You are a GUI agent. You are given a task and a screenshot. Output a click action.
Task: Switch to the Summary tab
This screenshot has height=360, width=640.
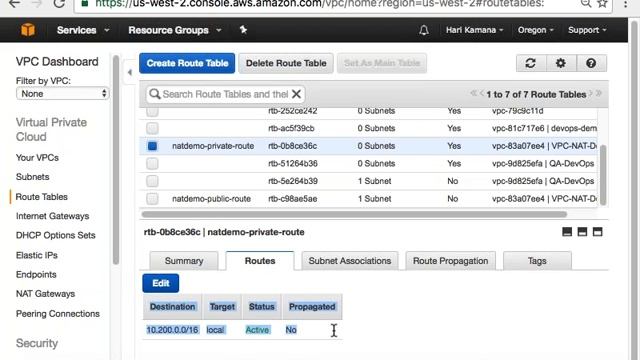pyautogui.click(x=184, y=261)
